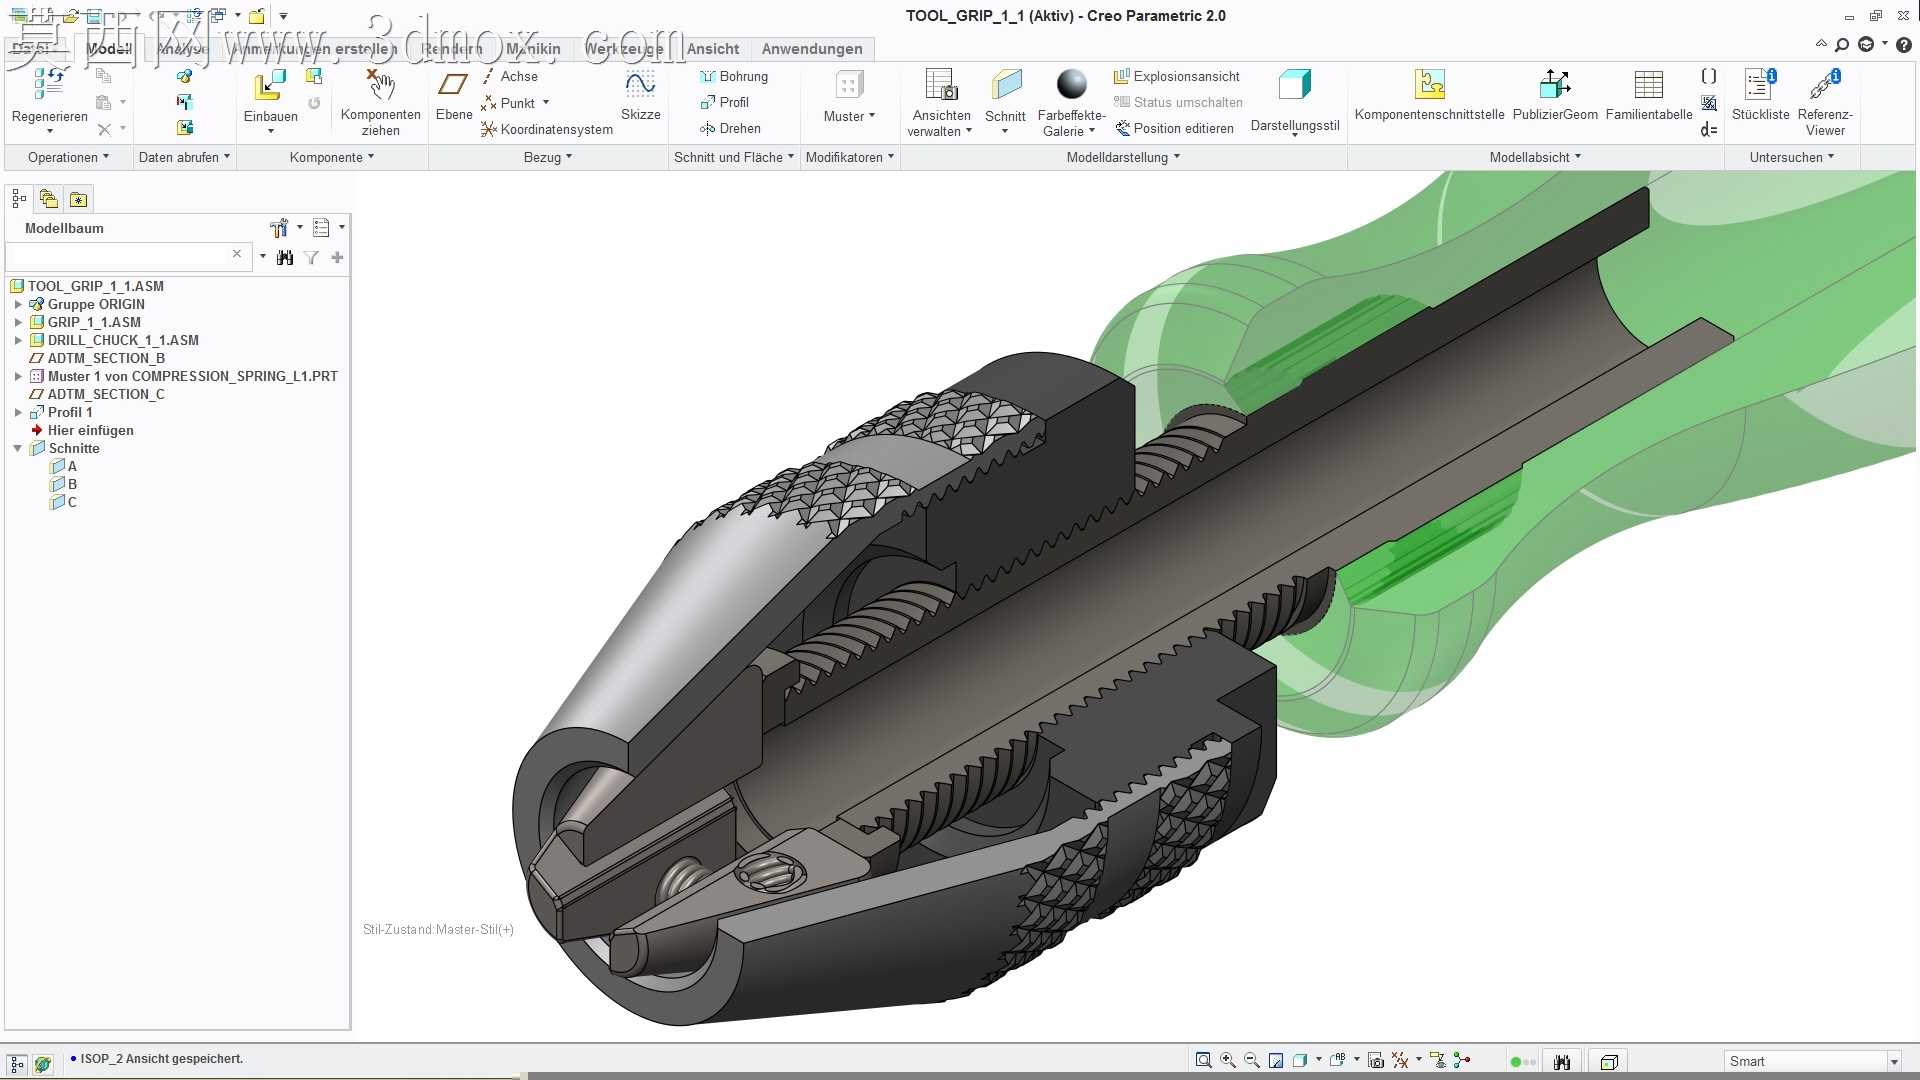The width and height of the screenshot is (1920, 1080).
Task: Click the binoculars find icon in status bar
Action: pos(1562,1061)
